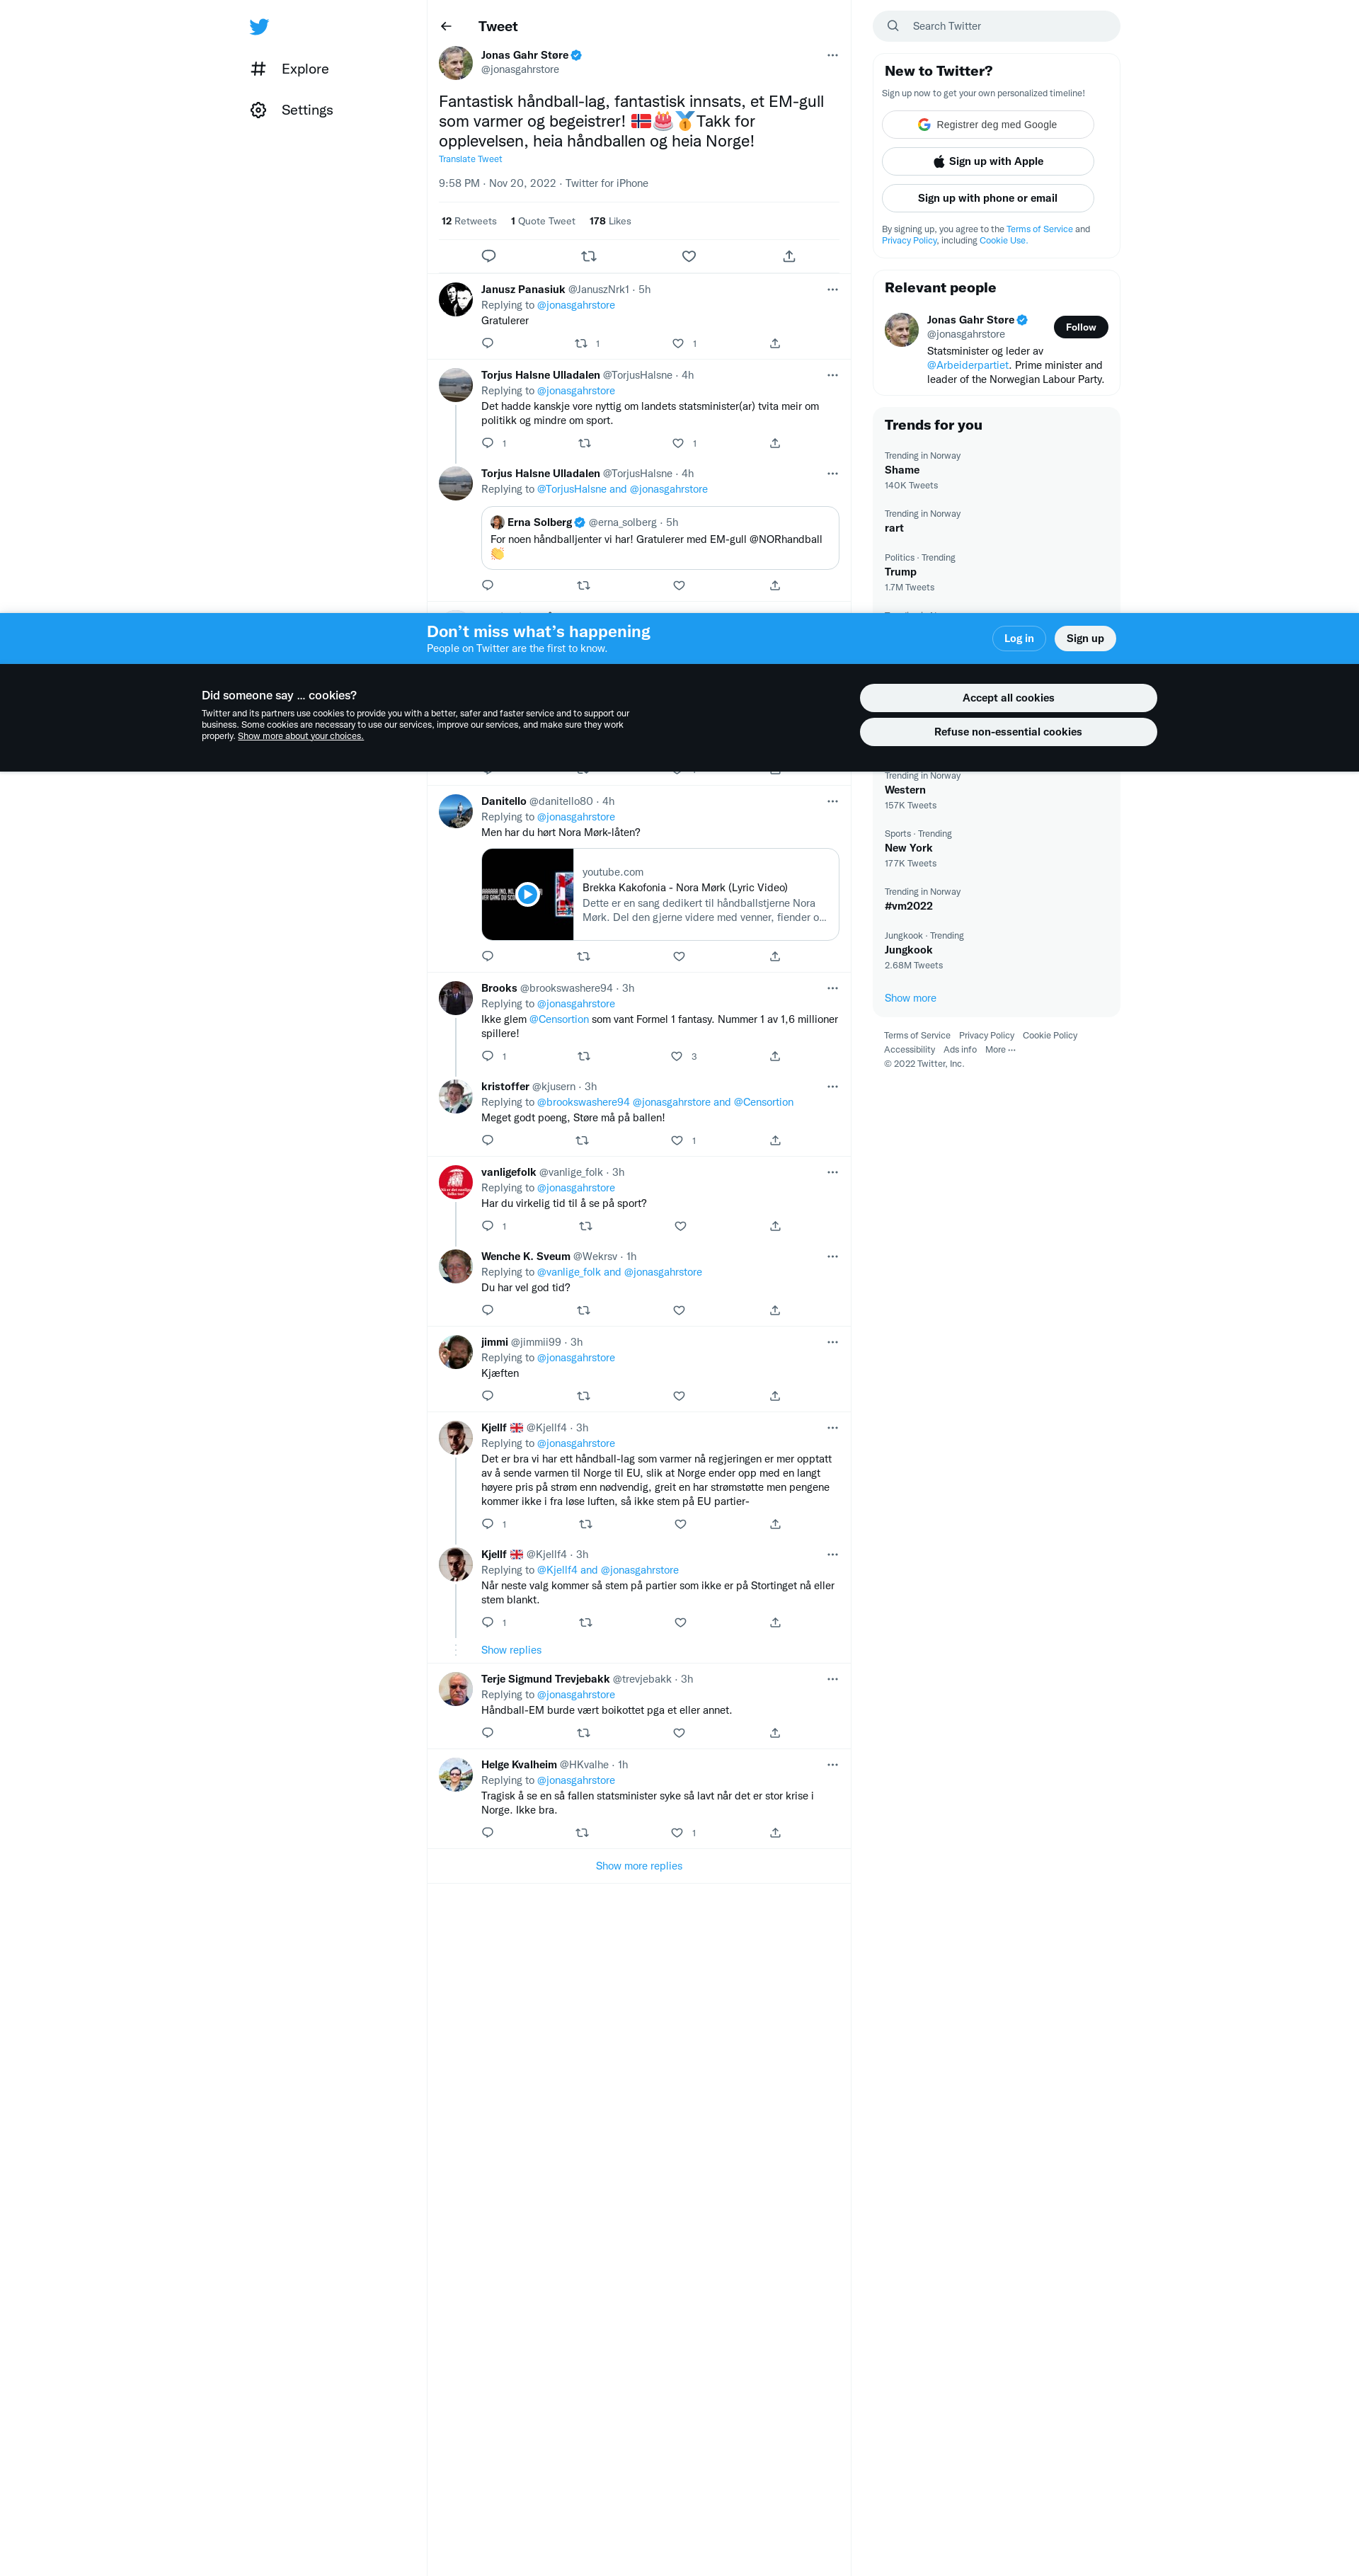
Task: Open the youtube.com Brekka Kakofonia link card
Action: coord(660,894)
